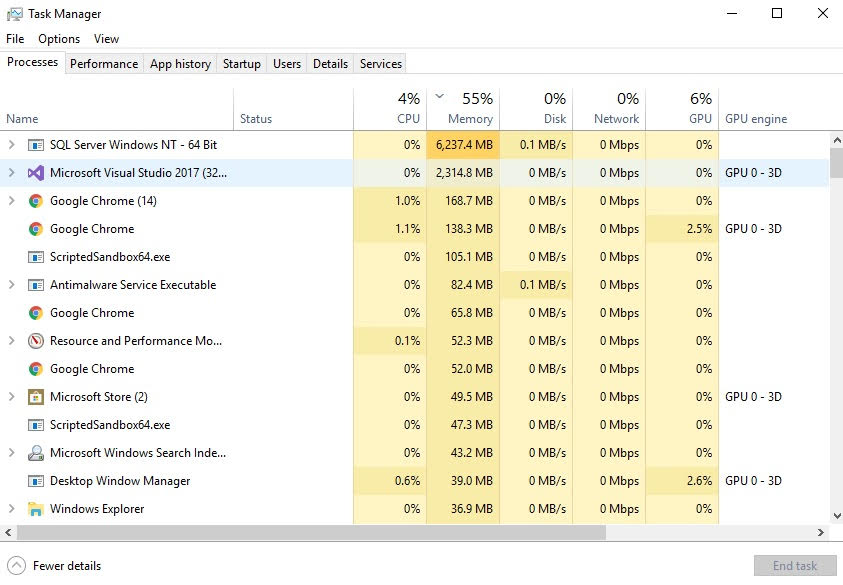Click the Windows Explorer folder icon
Image resolution: width=843 pixels, height=585 pixels.
(x=36, y=509)
